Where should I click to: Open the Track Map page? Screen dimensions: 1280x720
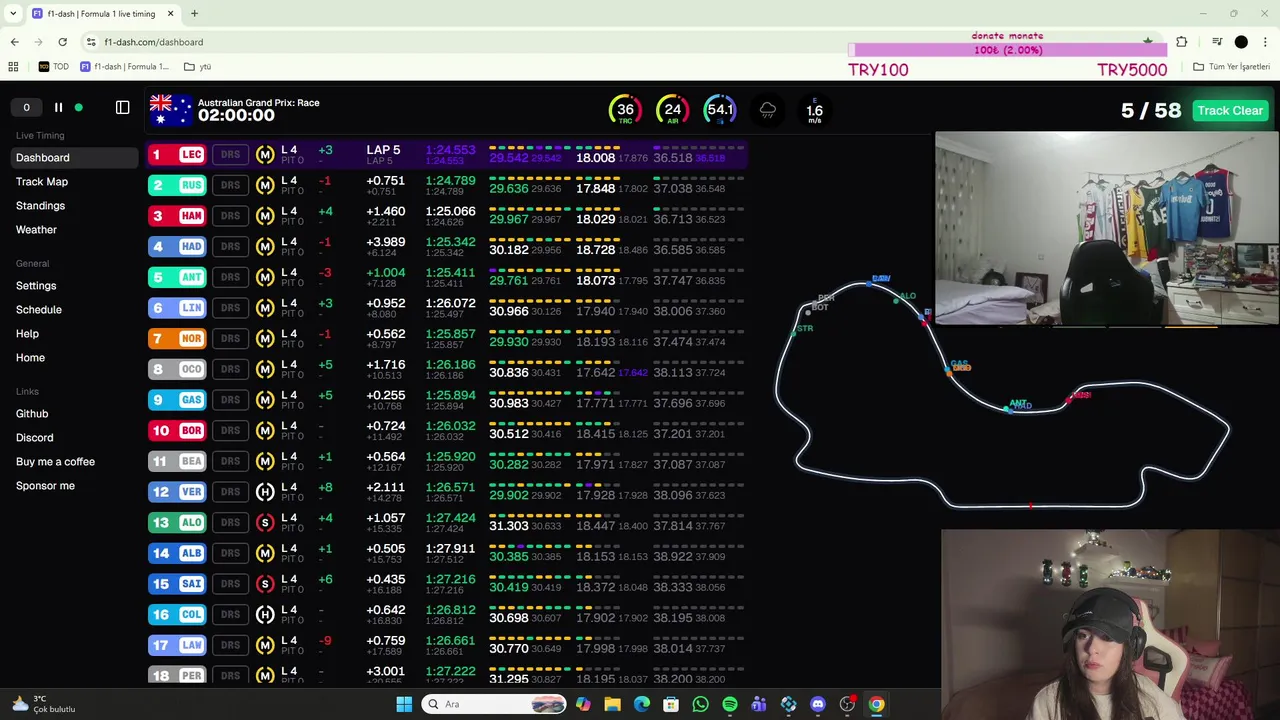42,182
